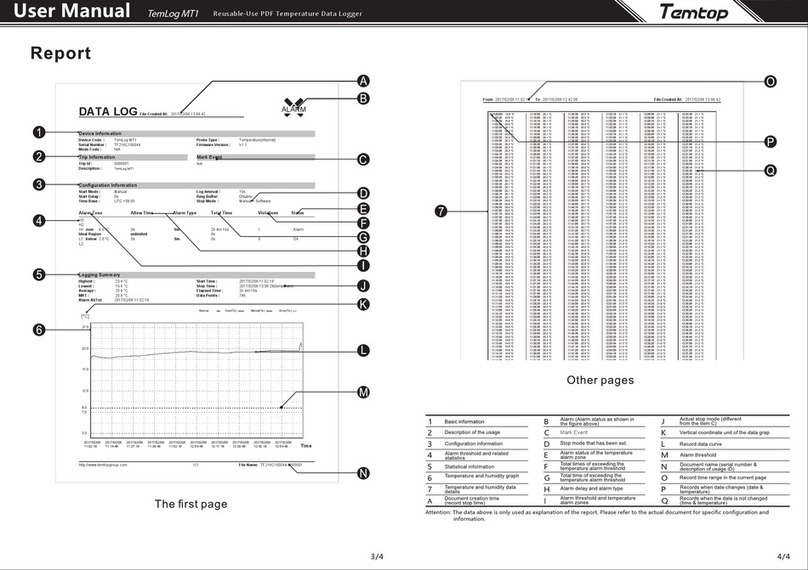The image size is (808, 570).
Task: Click the ALARM status icon on the report
Action: [x=294, y=107]
